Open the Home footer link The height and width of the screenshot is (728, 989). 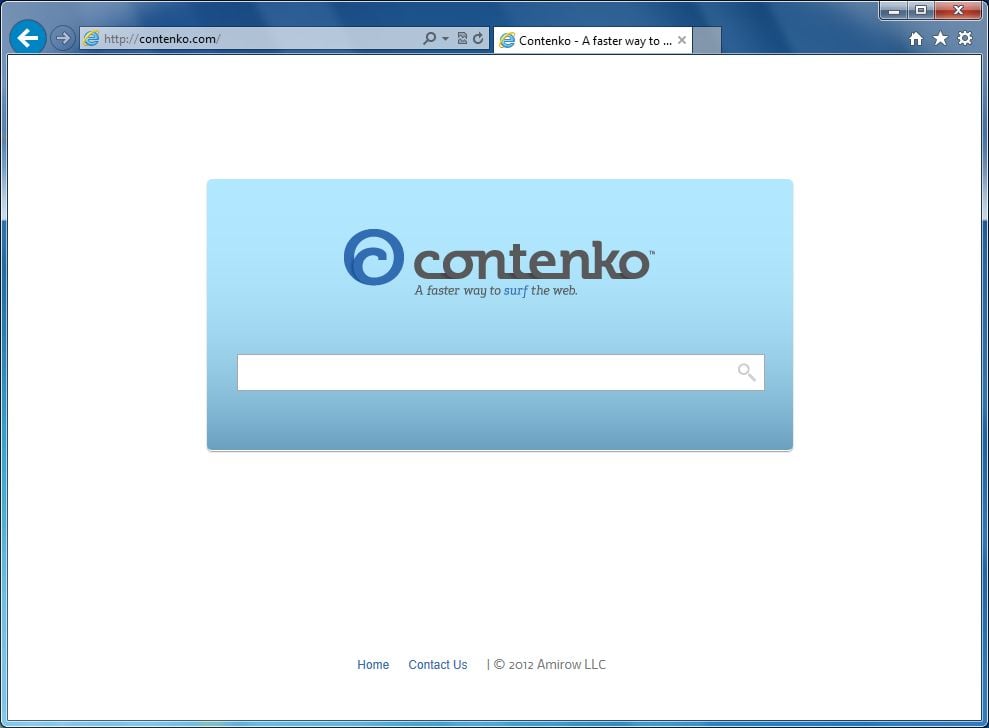pos(373,664)
